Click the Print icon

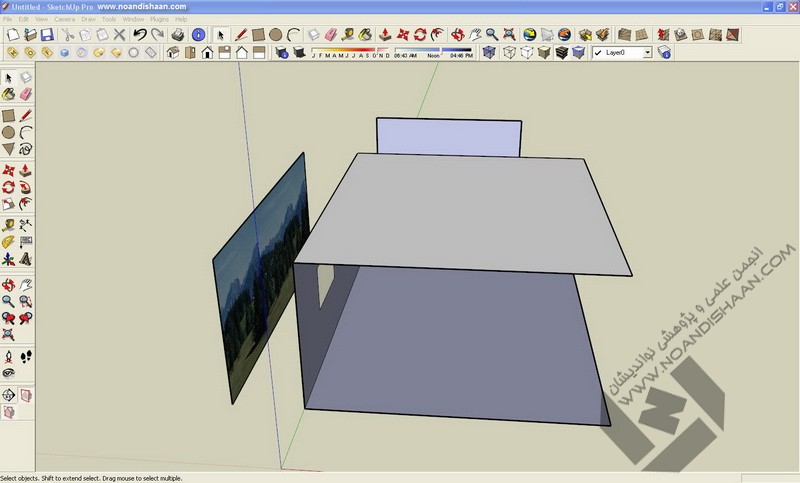click(x=177, y=35)
